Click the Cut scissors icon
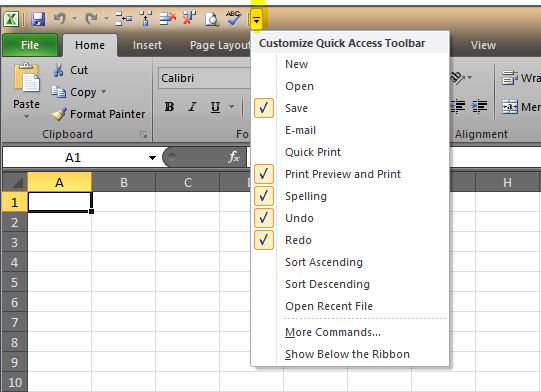Screen dimensions: 541x392 coord(58,70)
